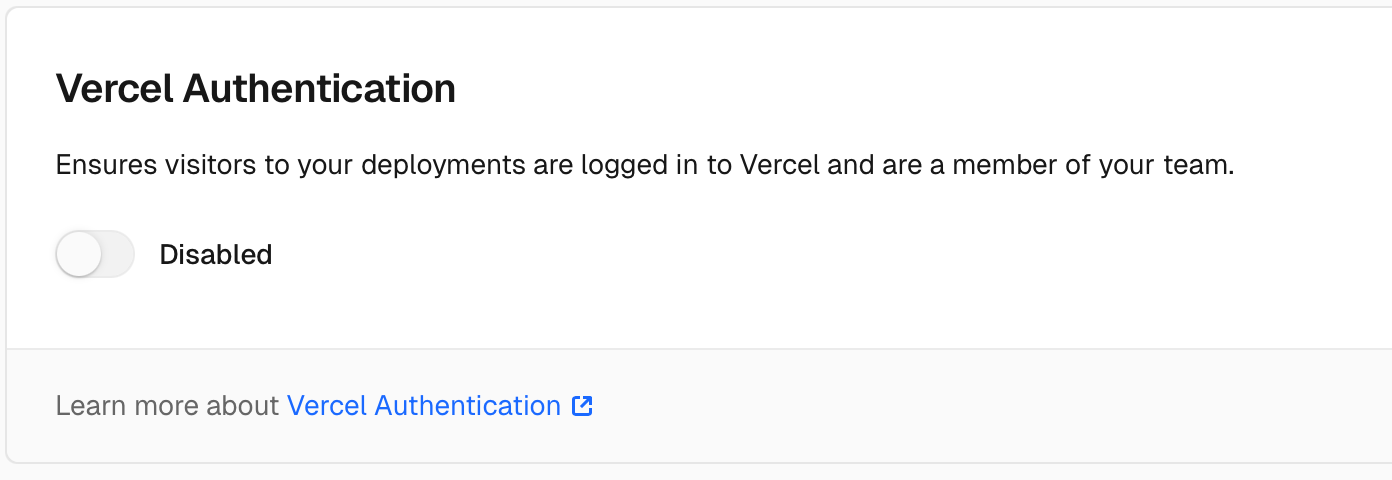This screenshot has width=1392, height=480.
Task: Click the word "Ensures" starting the description
Action: (x=104, y=165)
